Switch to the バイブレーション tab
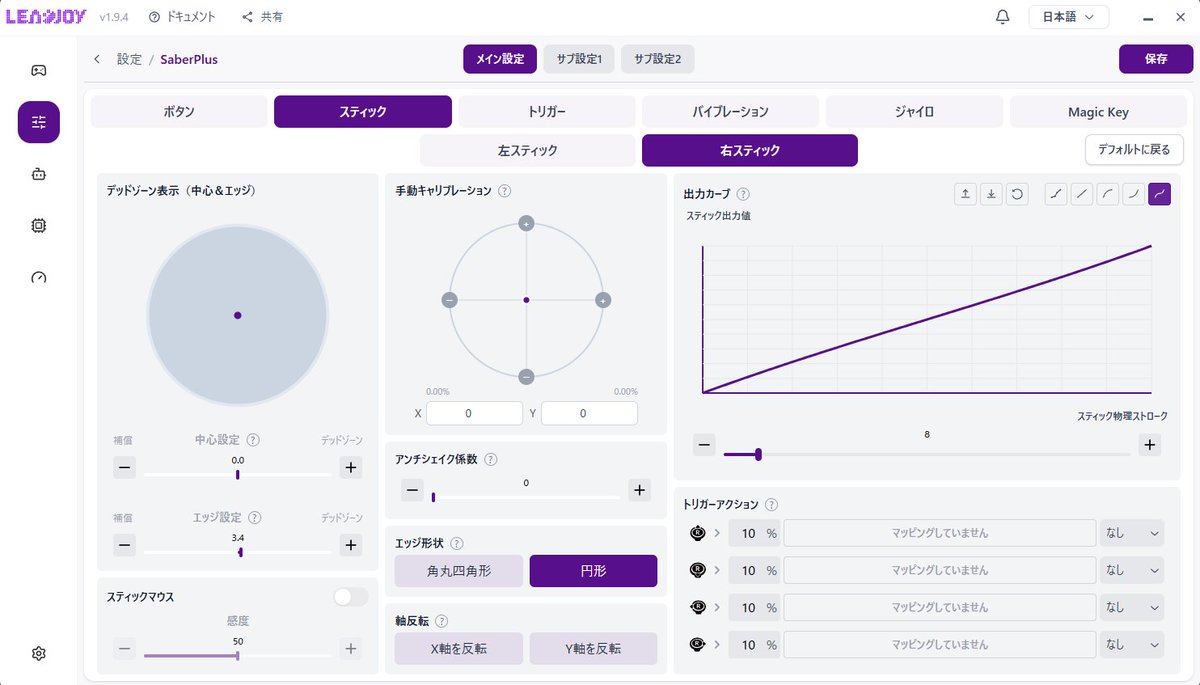Viewport: 1200px width, 685px height. (731, 112)
